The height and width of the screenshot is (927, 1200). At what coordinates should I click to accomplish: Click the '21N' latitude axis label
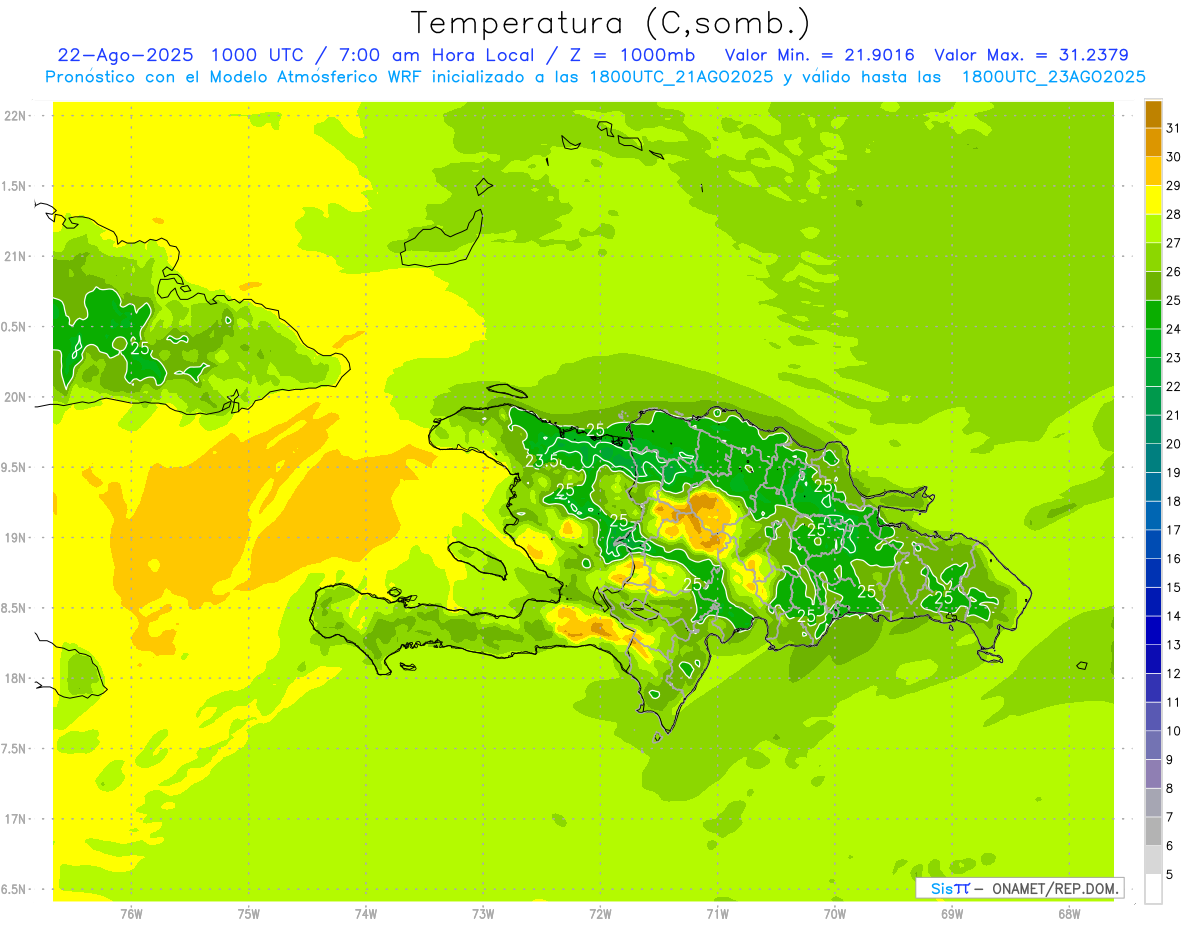[14, 256]
